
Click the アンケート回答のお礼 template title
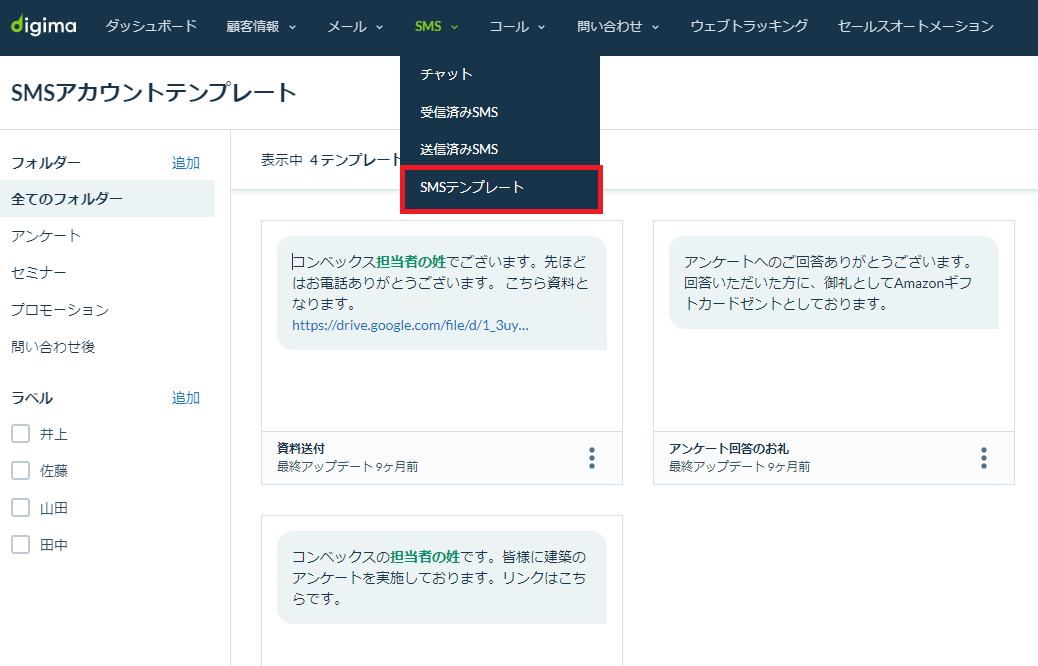coord(729,448)
